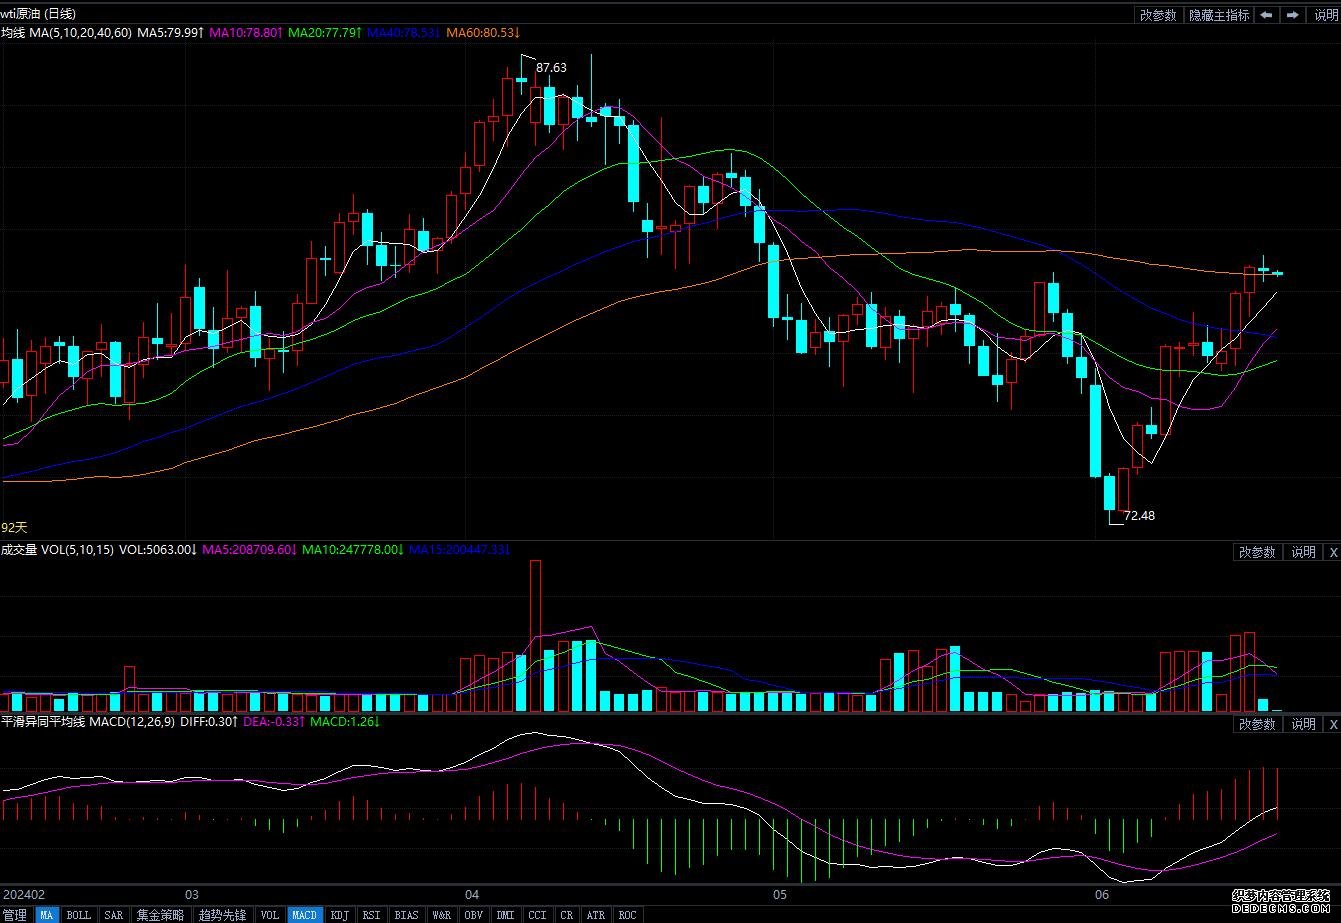Open 说明 in the volume panel

pyautogui.click(x=1303, y=552)
